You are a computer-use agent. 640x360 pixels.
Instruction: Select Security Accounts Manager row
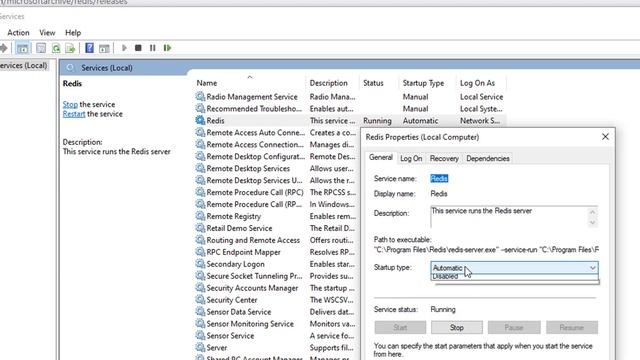pyautogui.click(x=277, y=288)
